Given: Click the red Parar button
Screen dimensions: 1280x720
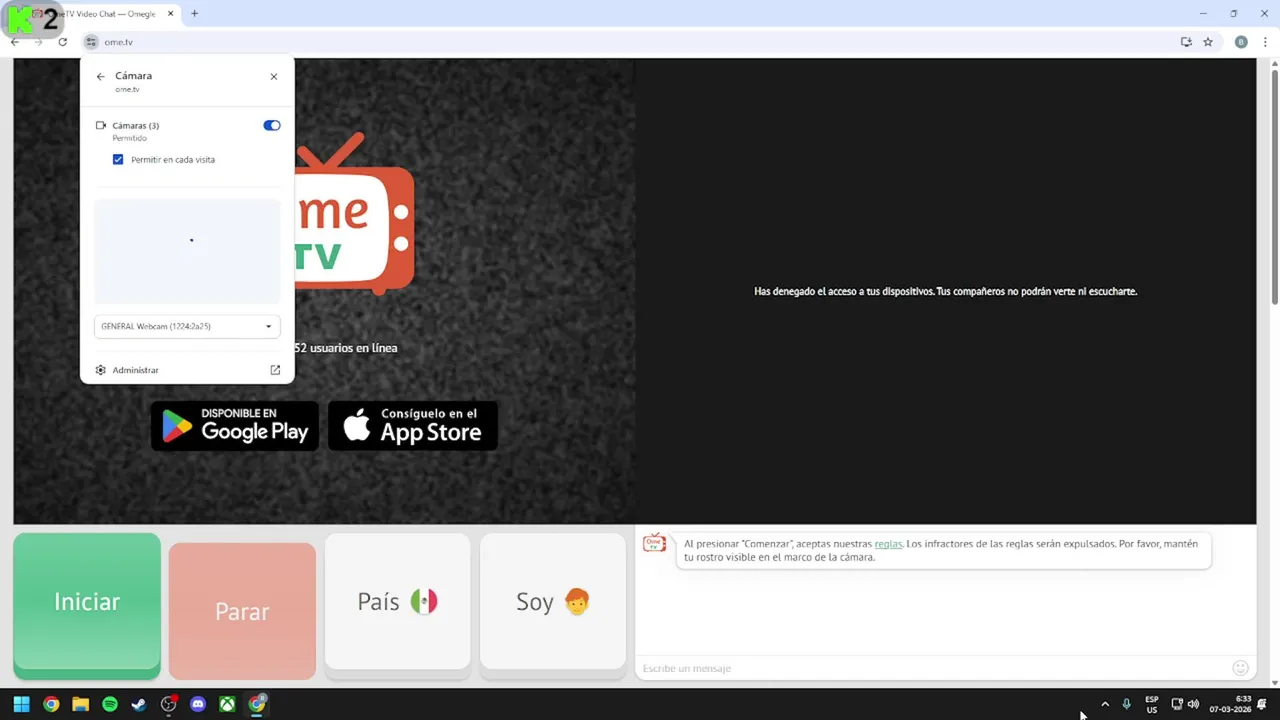Looking at the screenshot, I should tap(242, 611).
